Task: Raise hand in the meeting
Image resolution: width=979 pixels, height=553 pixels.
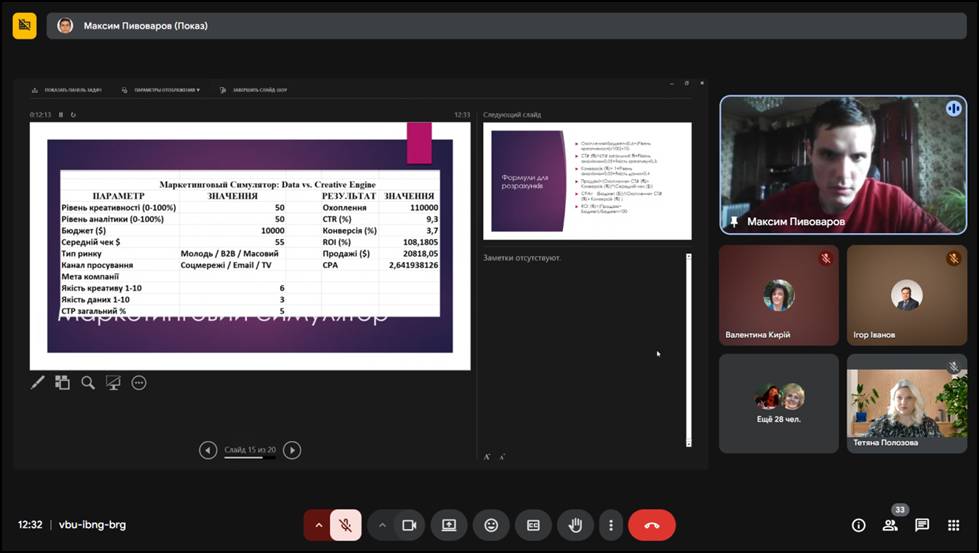Action: (x=575, y=525)
